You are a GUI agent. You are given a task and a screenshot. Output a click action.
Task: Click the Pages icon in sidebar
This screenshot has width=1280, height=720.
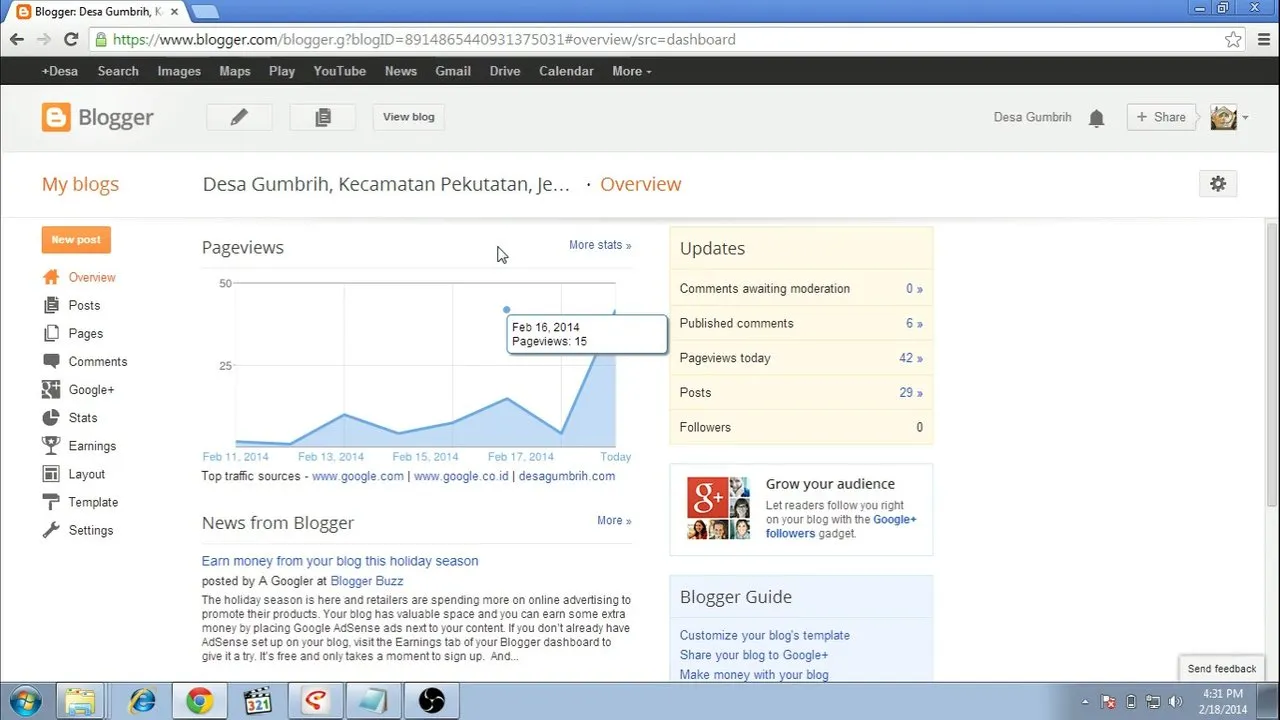tap(51, 333)
